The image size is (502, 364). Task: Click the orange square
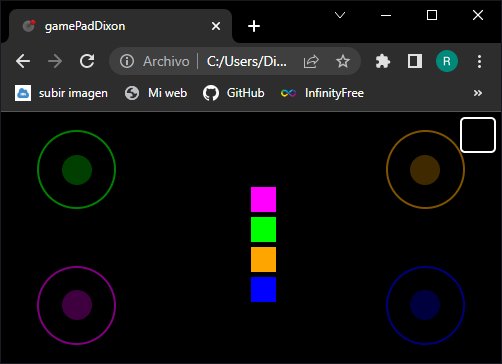[263, 259]
